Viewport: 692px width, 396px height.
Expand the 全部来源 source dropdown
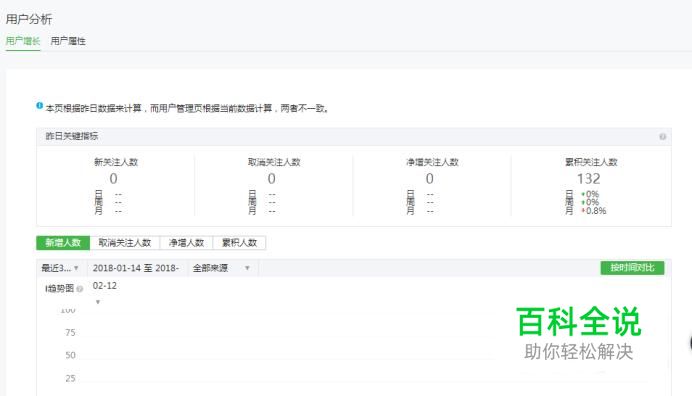click(222, 268)
